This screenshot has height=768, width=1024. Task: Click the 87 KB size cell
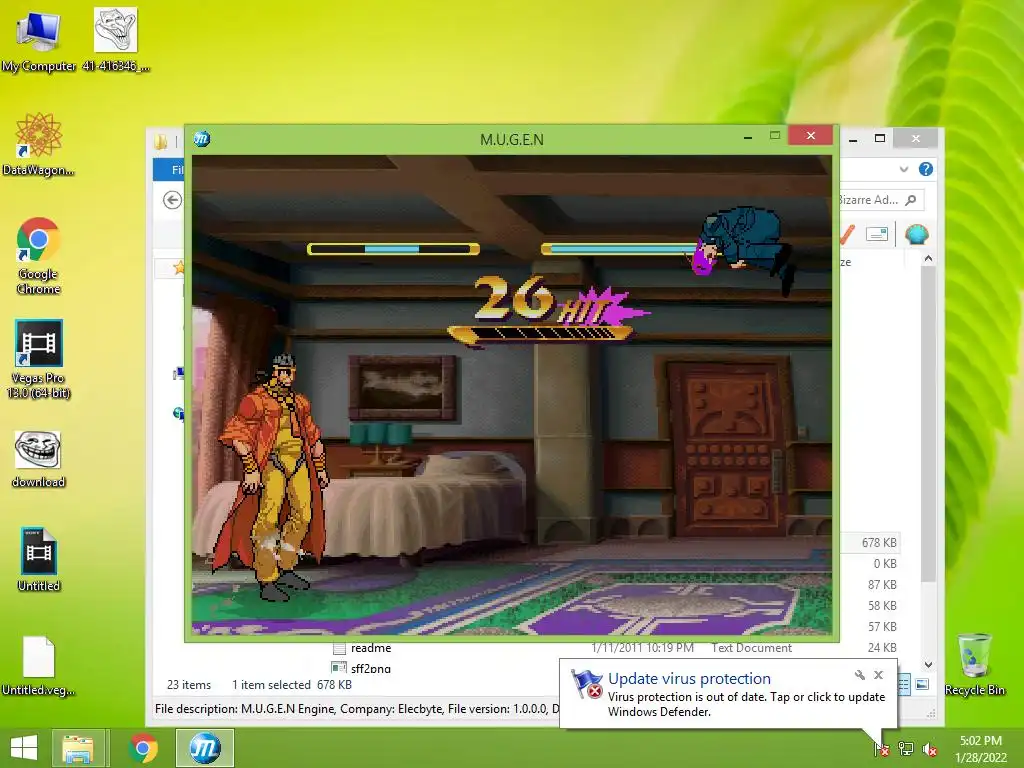(x=882, y=584)
